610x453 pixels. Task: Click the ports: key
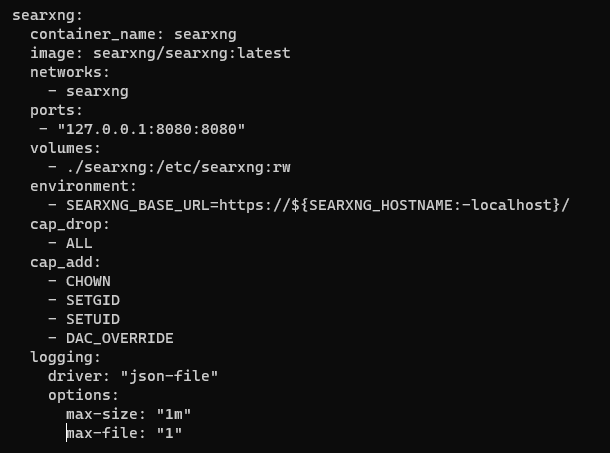pyautogui.click(x=56, y=111)
